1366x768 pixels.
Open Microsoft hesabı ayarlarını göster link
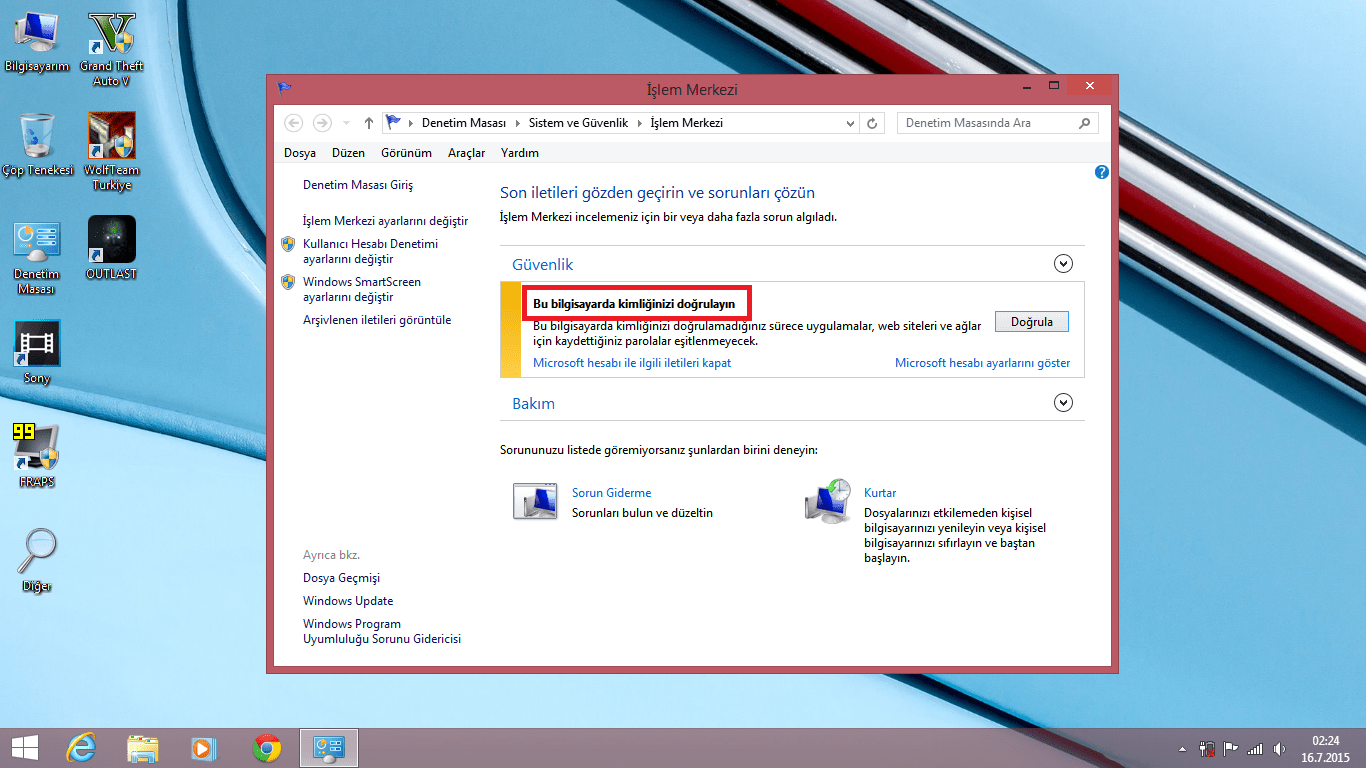pyautogui.click(x=982, y=363)
